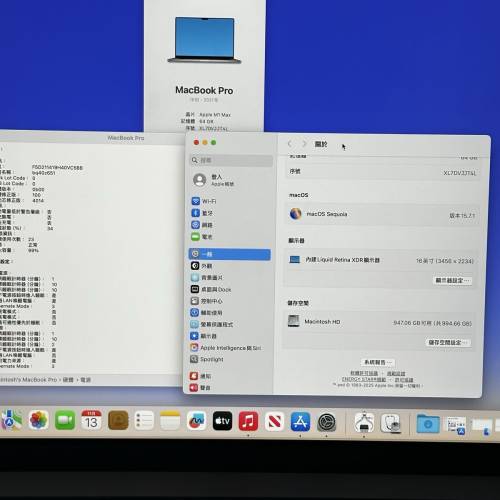
Task: Click the serial number XL7DVJJT4L in Settings
Action: pos(459,173)
